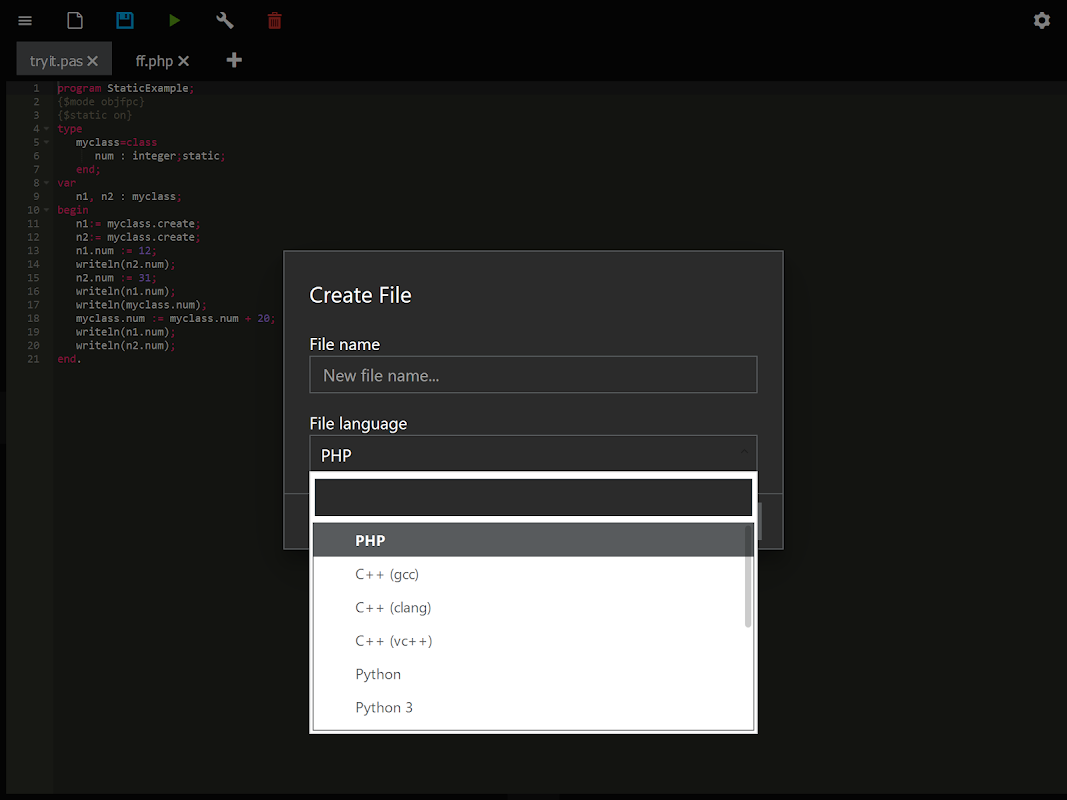Click the red trash delete icon
This screenshot has width=1067, height=800.
pyautogui.click(x=275, y=21)
